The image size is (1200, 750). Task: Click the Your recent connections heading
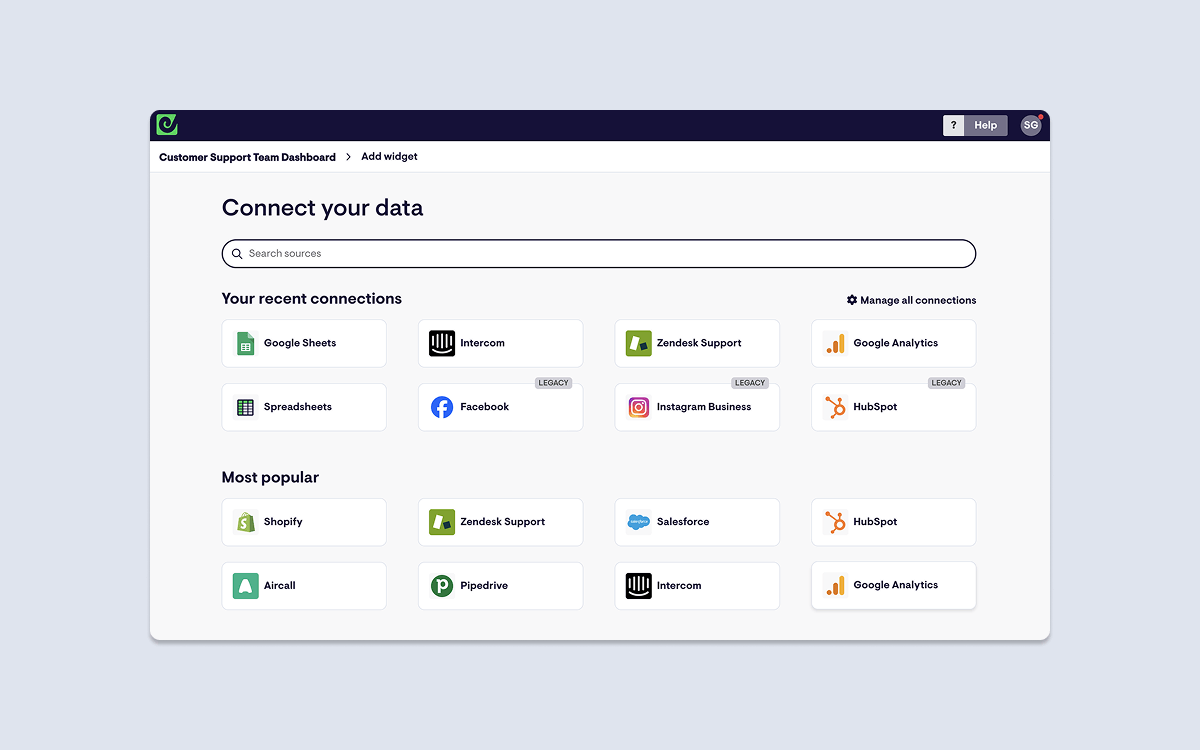pos(312,299)
